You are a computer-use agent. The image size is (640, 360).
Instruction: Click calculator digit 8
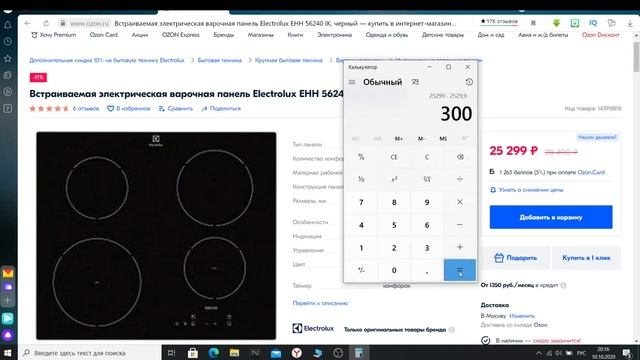(x=394, y=202)
